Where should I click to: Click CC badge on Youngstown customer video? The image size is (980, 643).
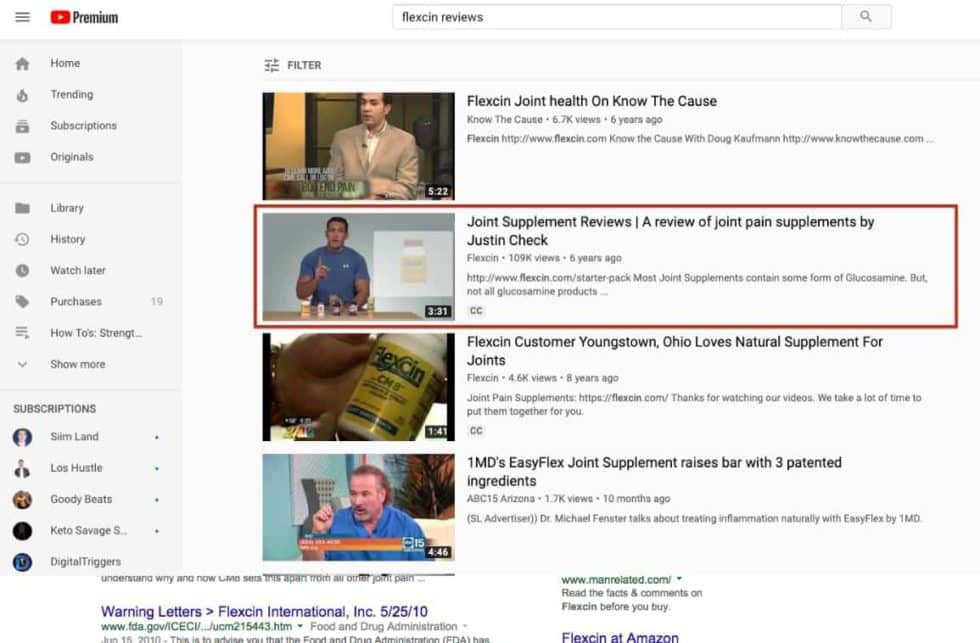tap(476, 431)
